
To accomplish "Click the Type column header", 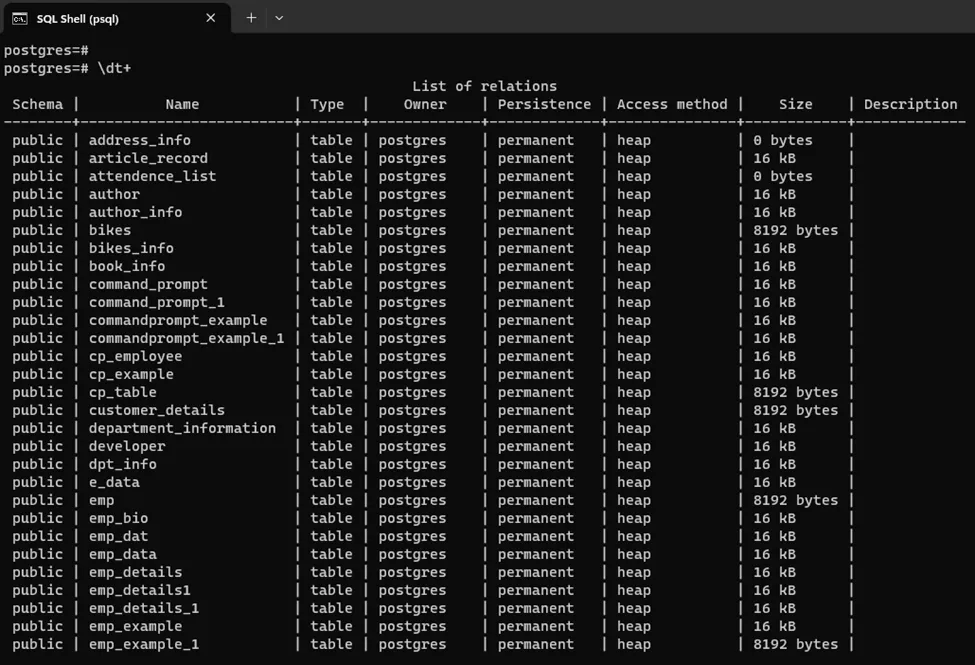I will (x=327, y=104).
